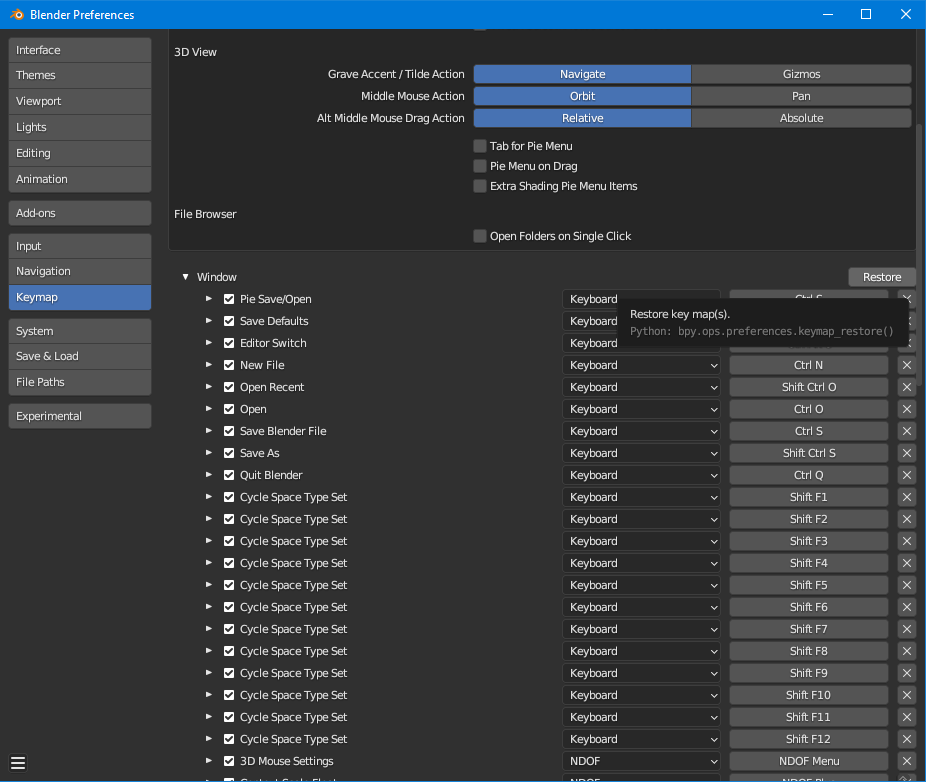
Task: Open the Quit Blender Keyboard type dropdown
Action: point(641,475)
